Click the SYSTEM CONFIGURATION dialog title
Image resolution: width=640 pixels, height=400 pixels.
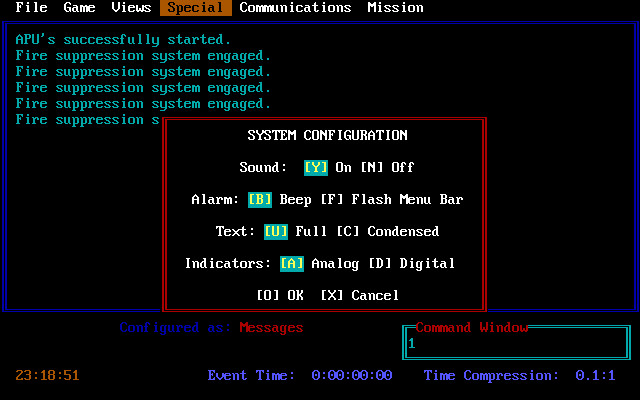point(327,136)
